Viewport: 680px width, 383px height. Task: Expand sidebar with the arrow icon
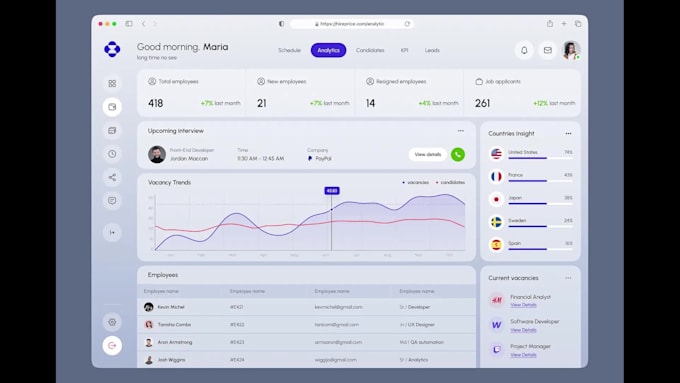click(112, 232)
